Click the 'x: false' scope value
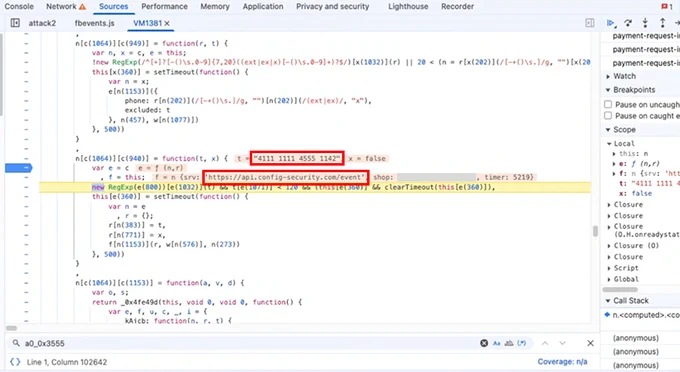Image resolution: width=680 pixels, height=372 pixels. [635, 193]
